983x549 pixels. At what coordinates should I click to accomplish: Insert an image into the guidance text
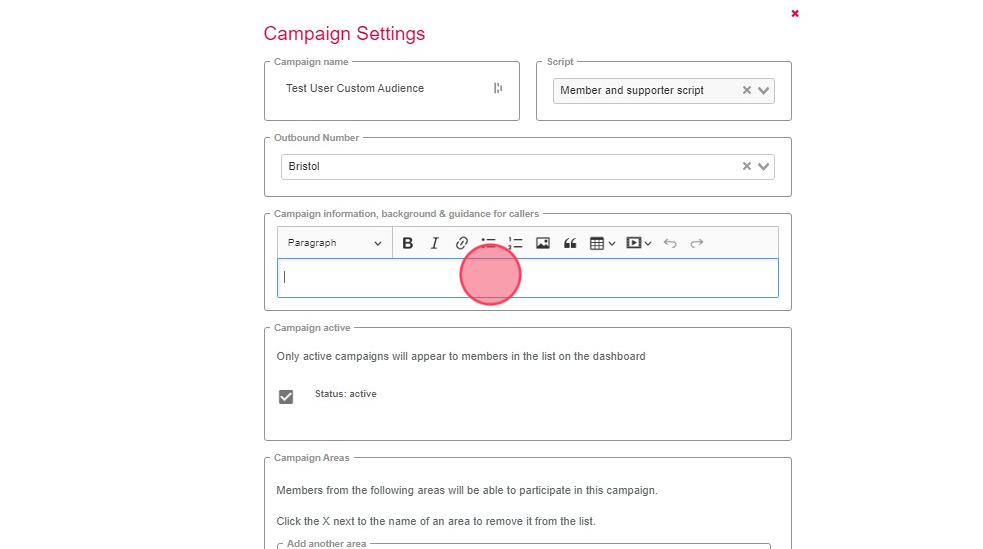tap(543, 243)
